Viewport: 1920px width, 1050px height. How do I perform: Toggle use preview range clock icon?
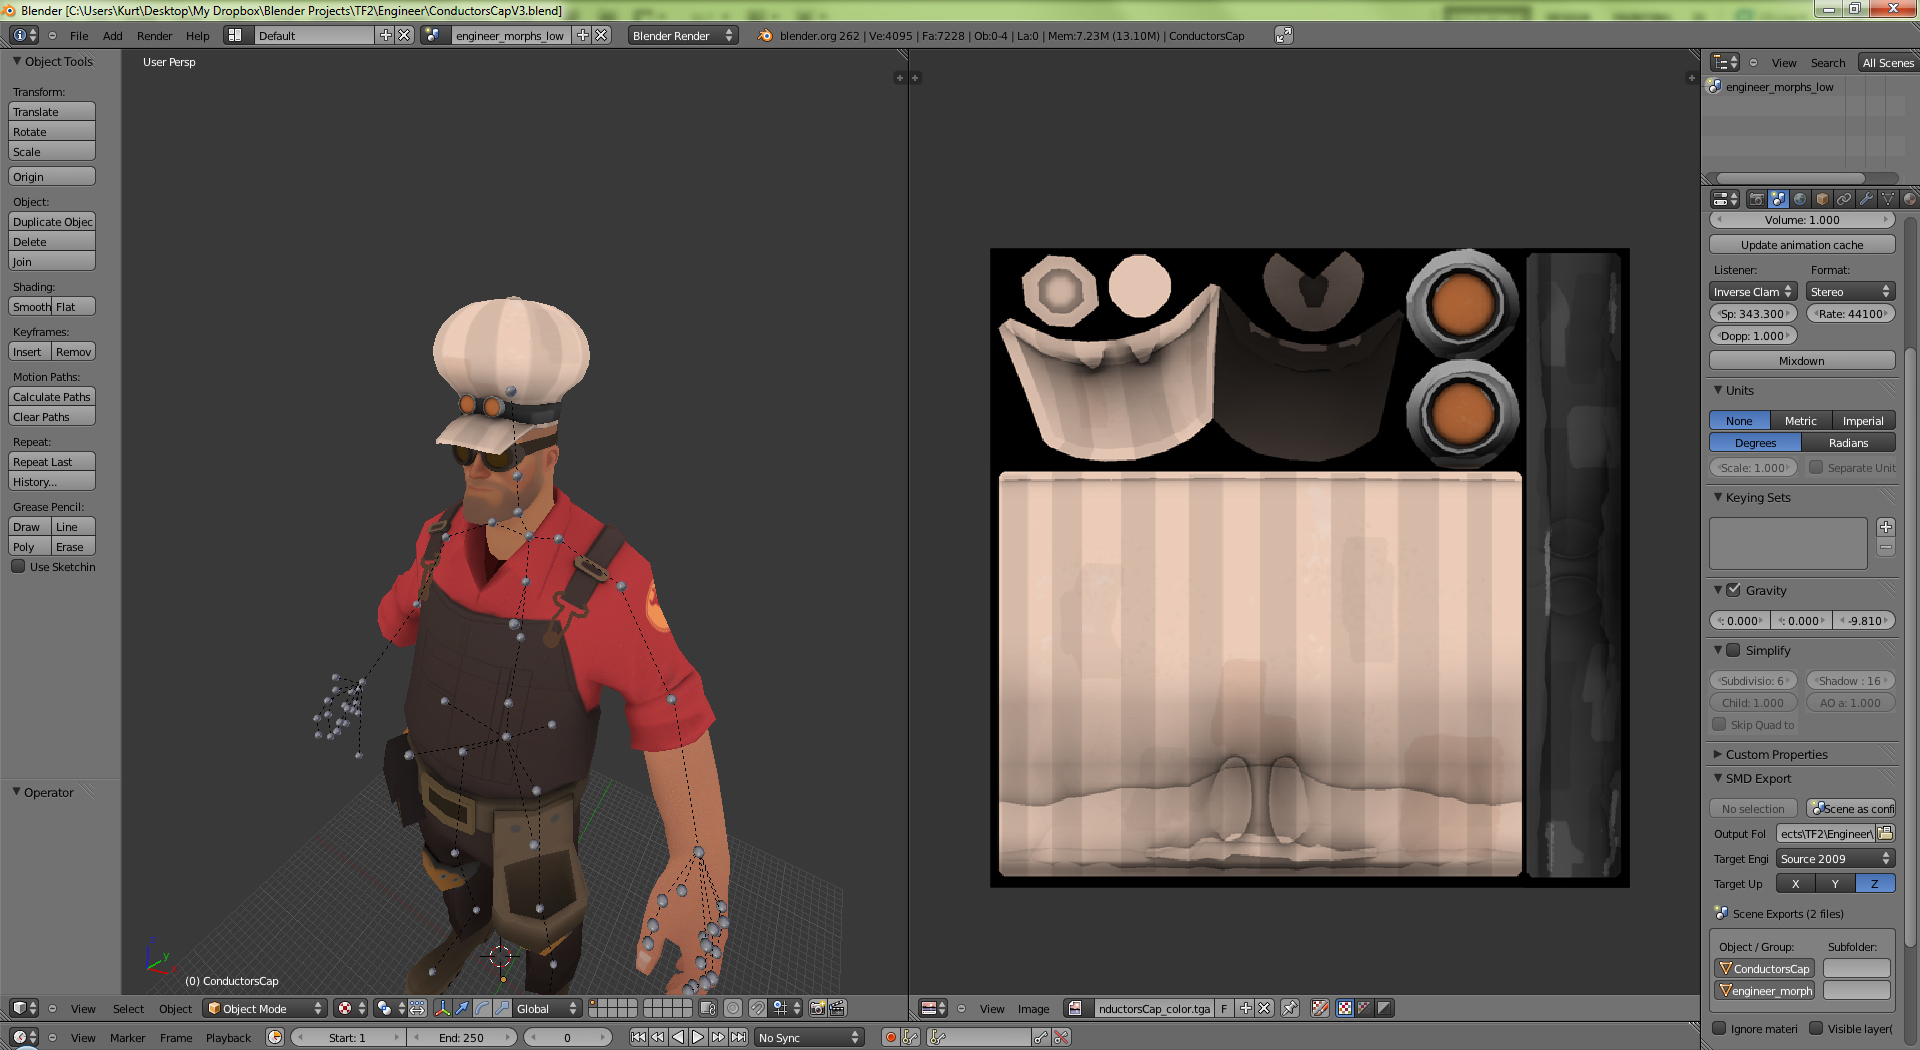tap(275, 1037)
